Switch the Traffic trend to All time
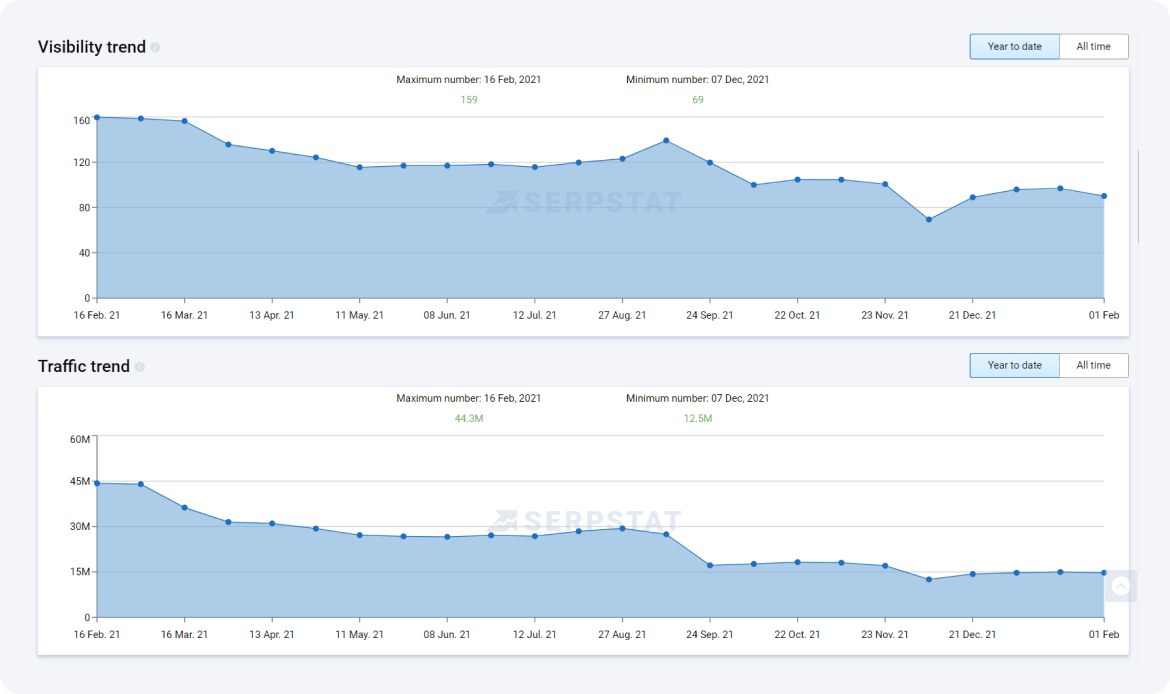This screenshot has height=694, width=1170. point(1094,365)
